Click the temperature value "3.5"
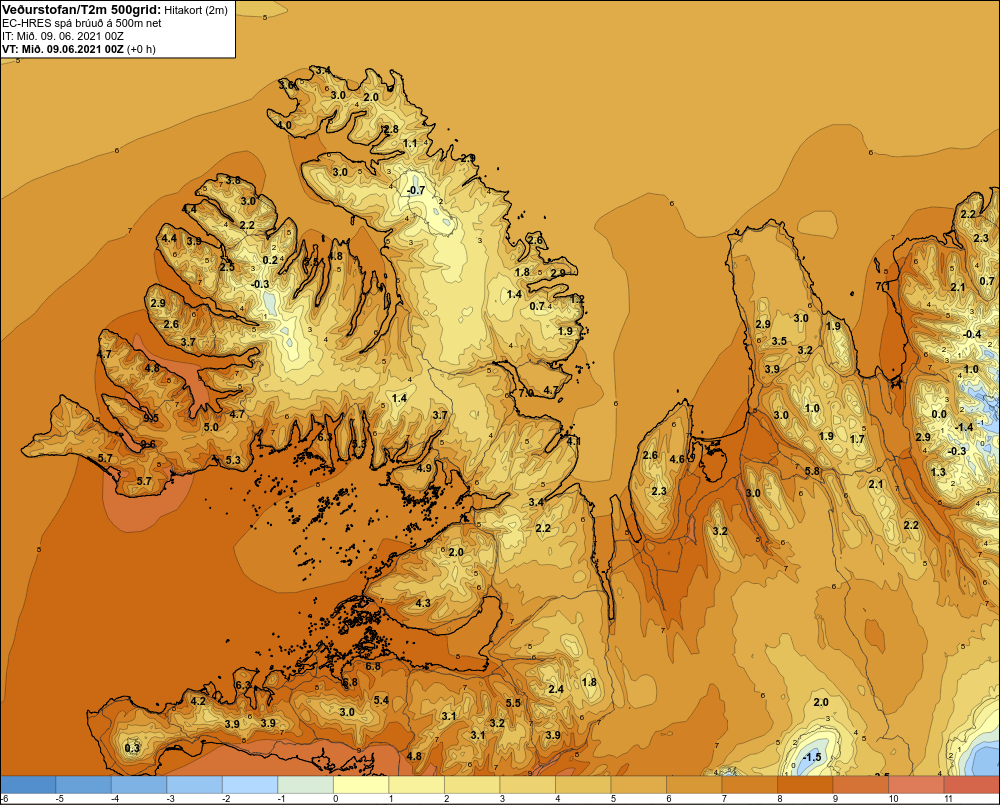1000x805 pixels. [779, 341]
